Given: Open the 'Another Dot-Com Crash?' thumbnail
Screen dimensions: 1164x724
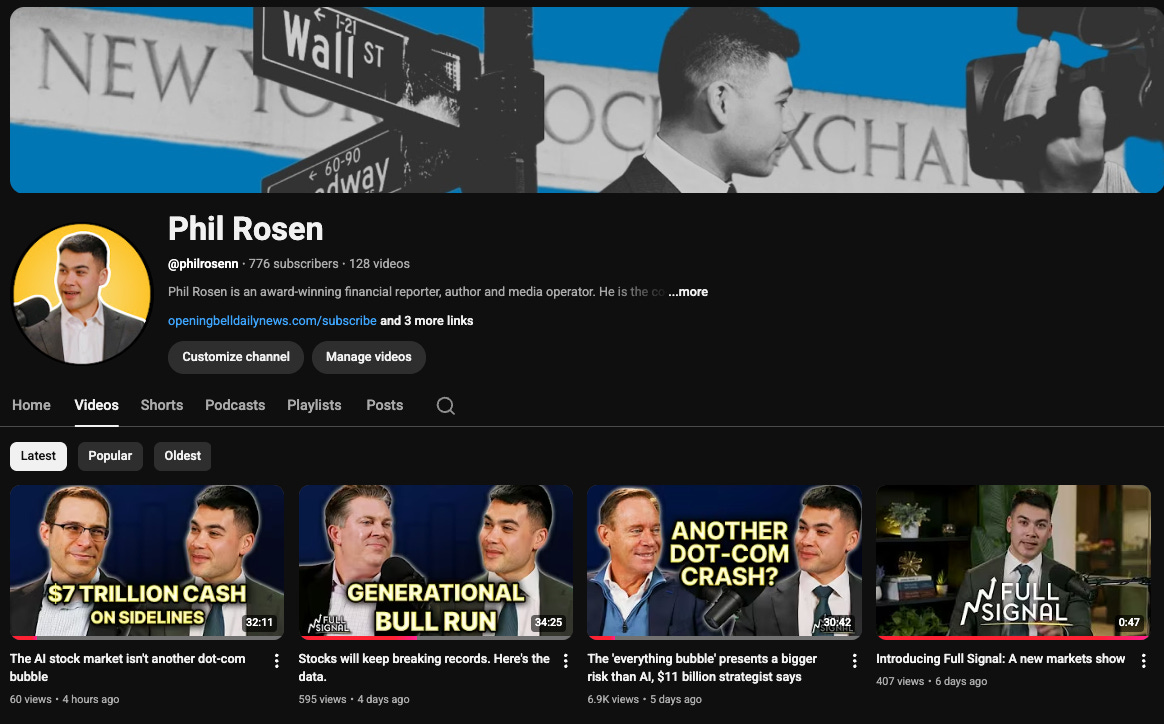Looking at the screenshot, I should 725,562.
